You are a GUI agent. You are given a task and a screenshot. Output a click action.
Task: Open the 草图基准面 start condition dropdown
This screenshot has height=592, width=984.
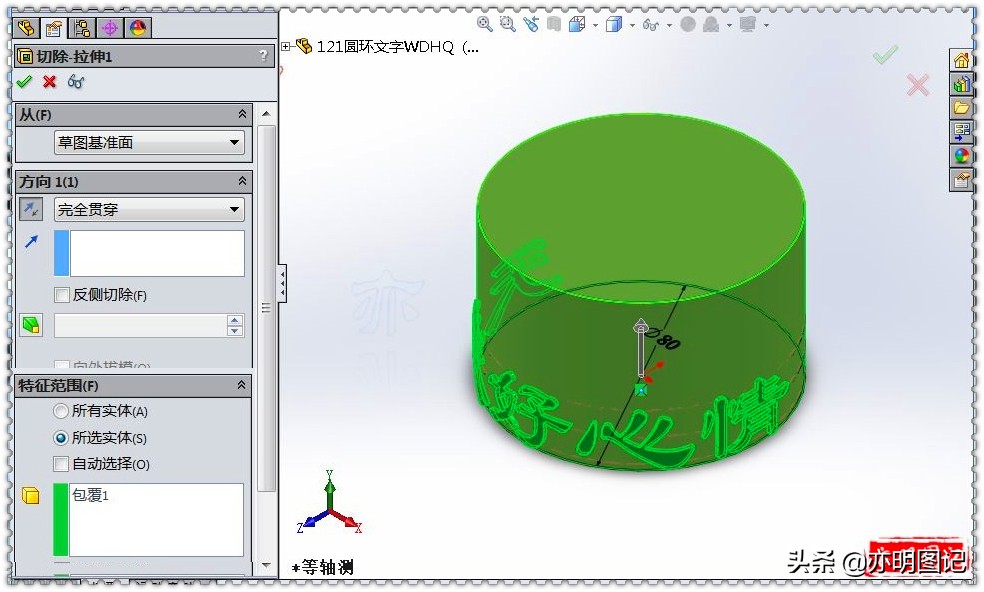pos(235,142)
